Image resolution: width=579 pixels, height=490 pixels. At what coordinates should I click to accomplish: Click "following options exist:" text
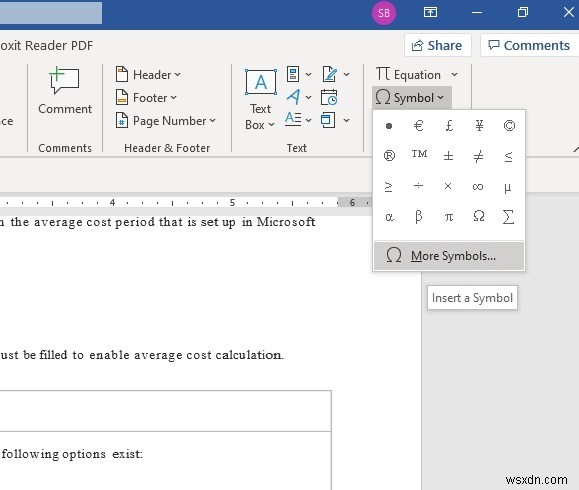pyautogui.click(x=72, y=453)
